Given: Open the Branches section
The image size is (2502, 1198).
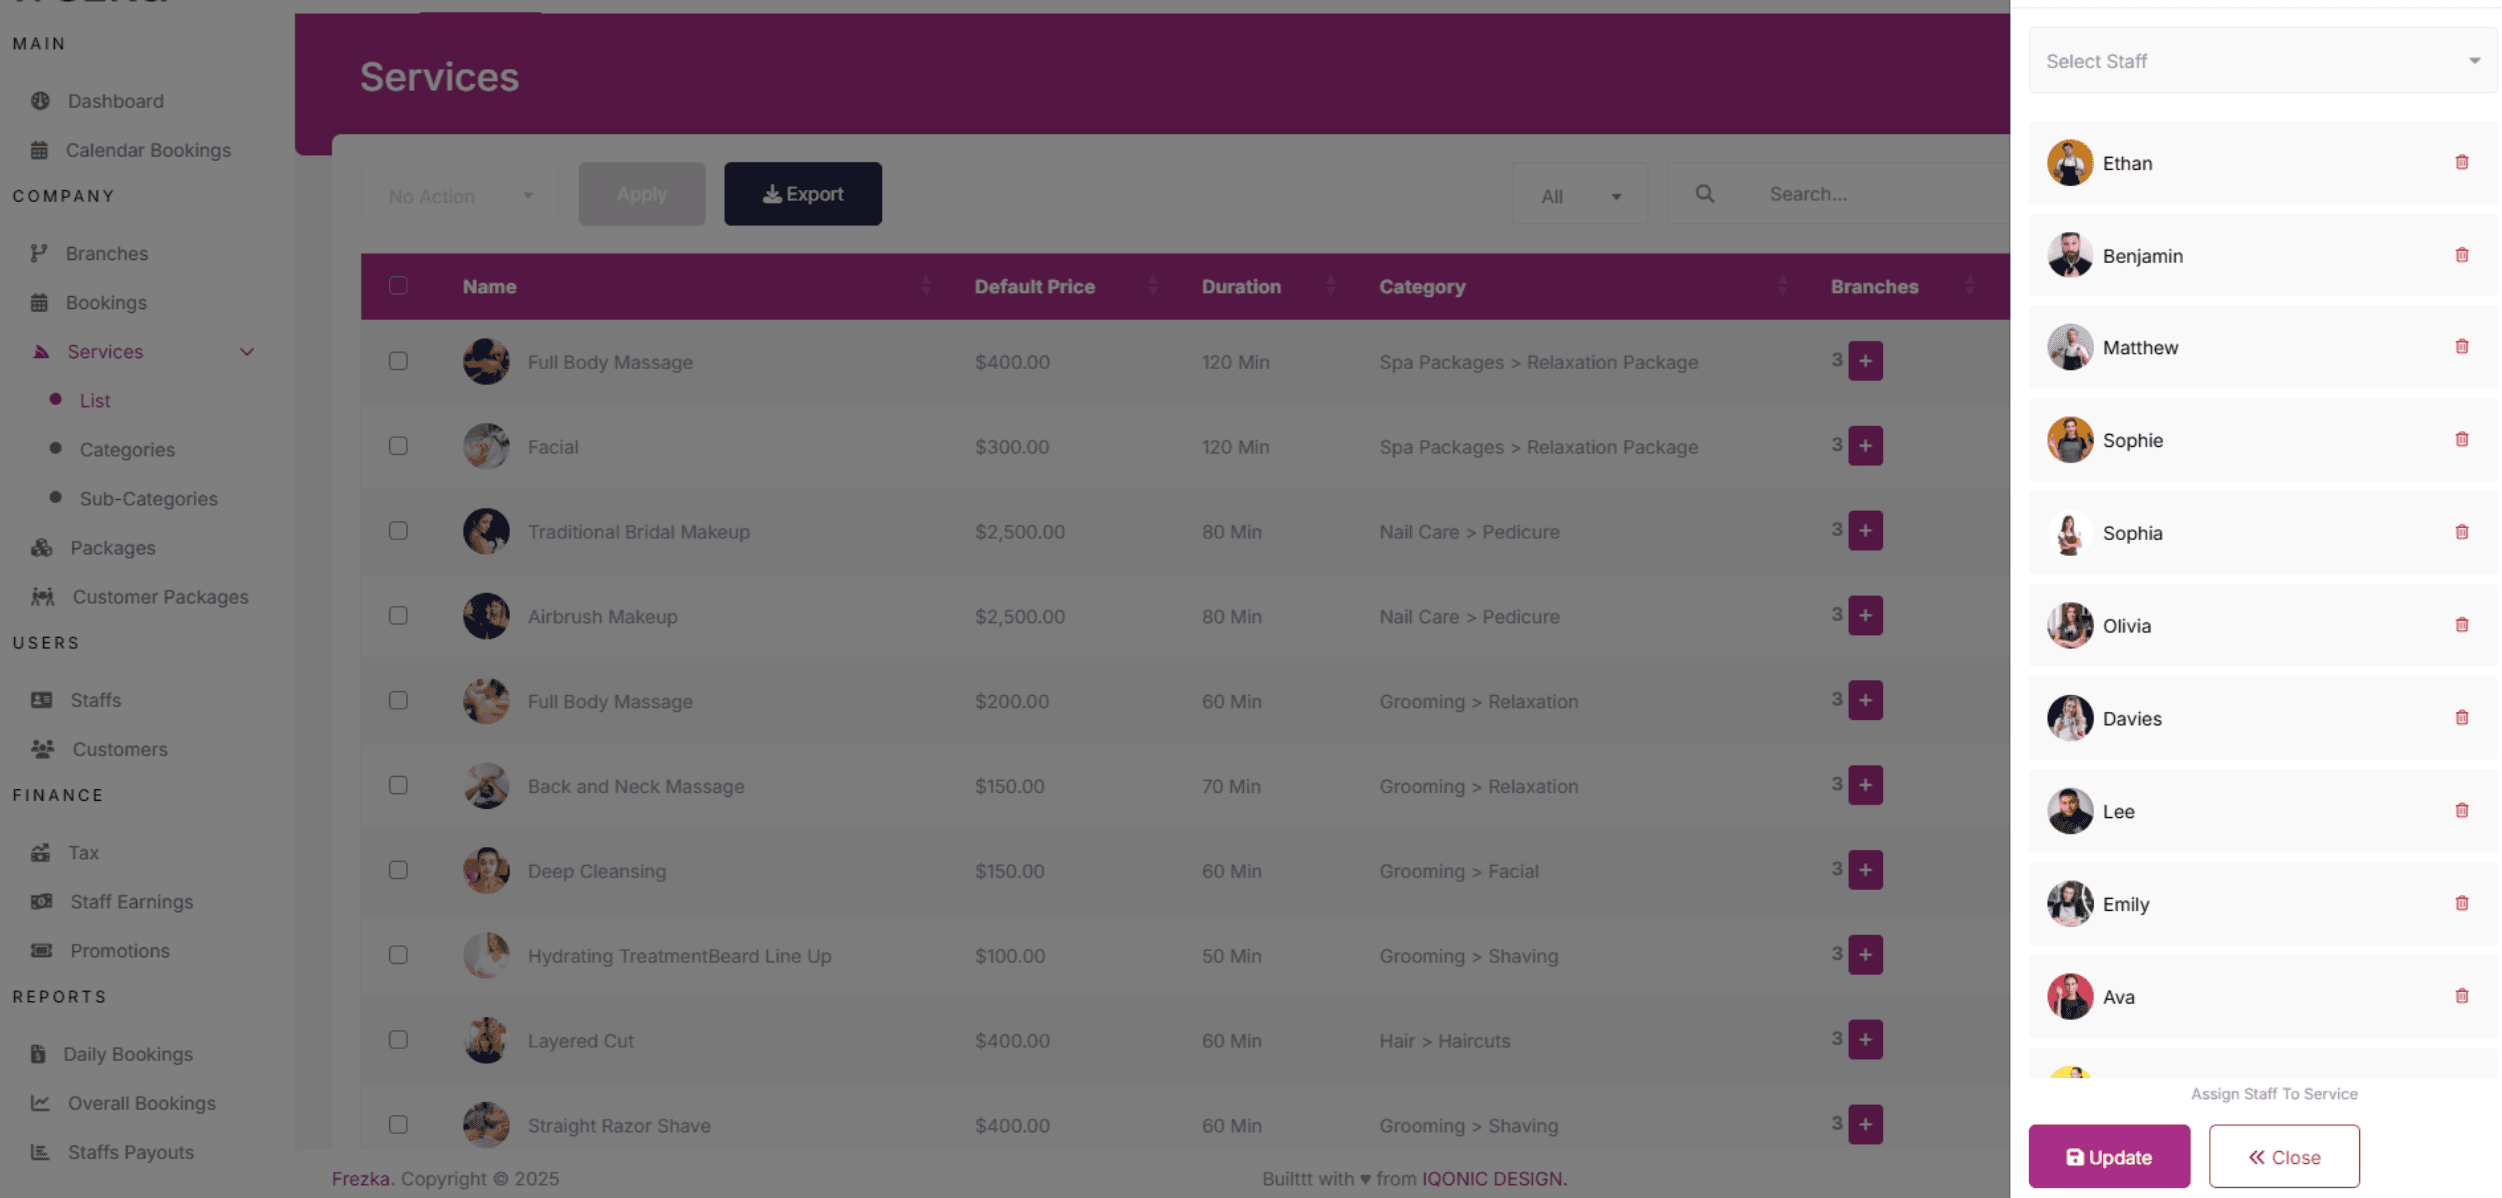Looking at the screenshot, I should point(106,253).
